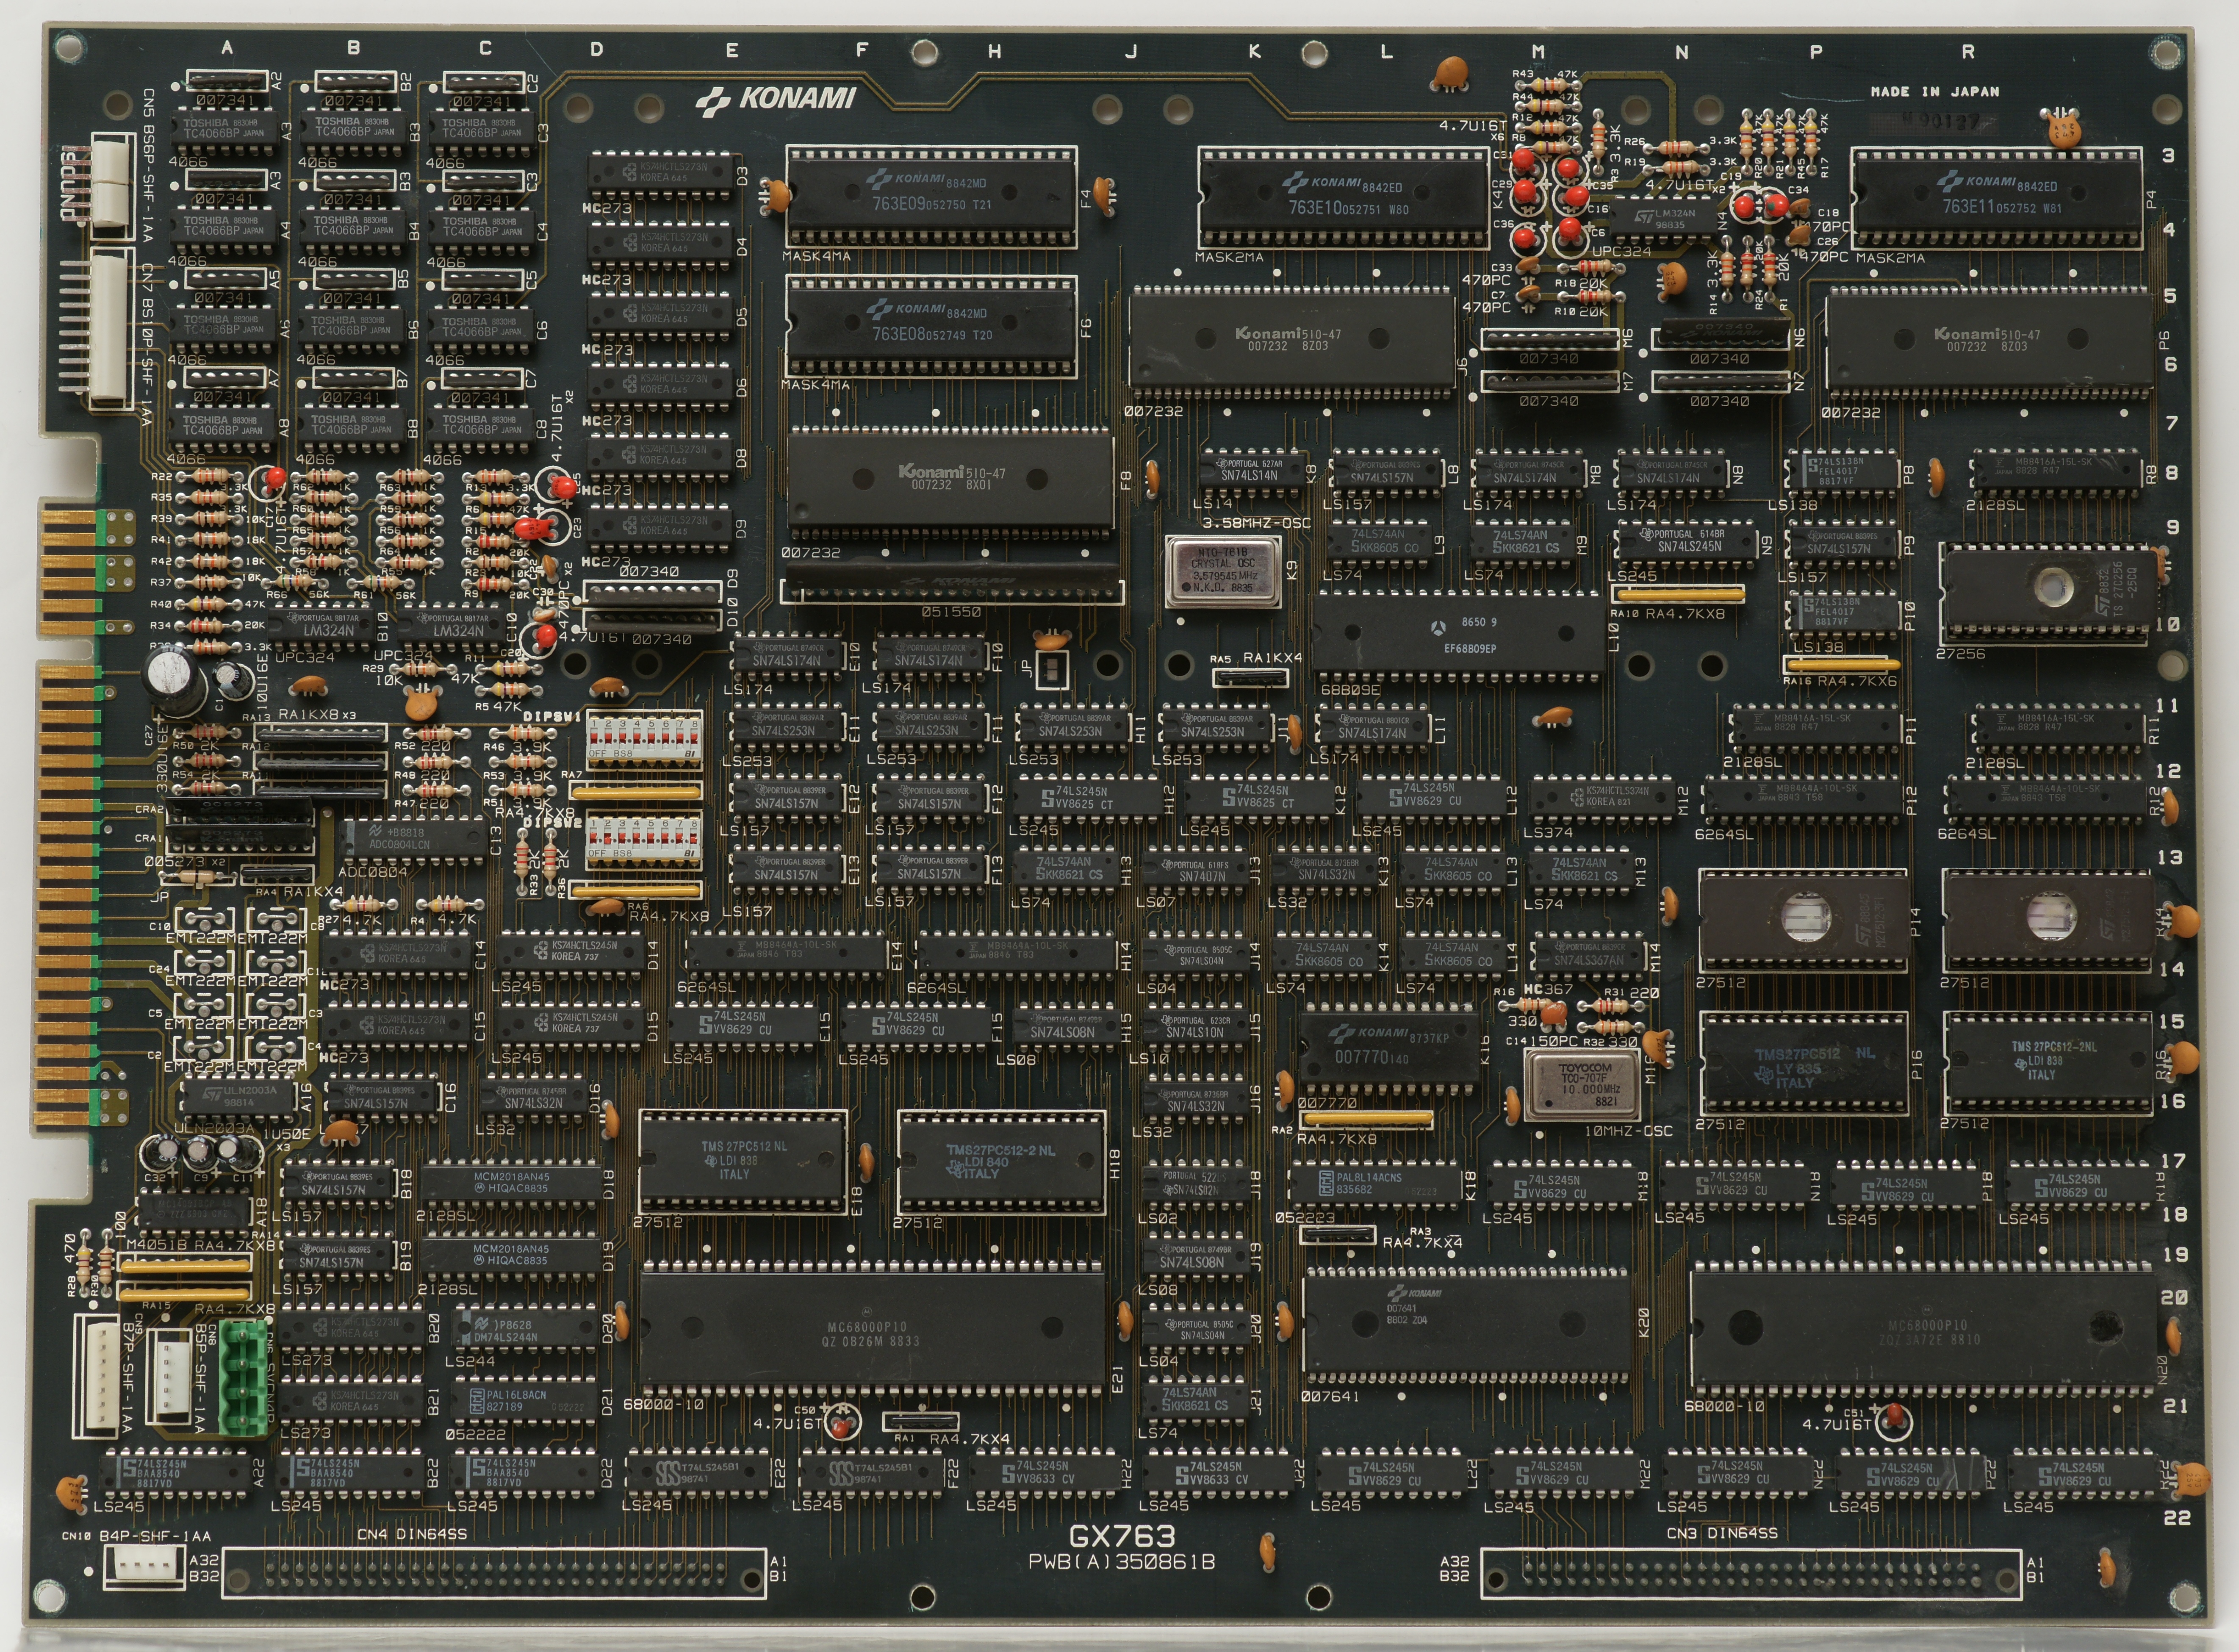Select the SN74LS367AN chip at M14
Image resolution: width=2239 pixels, height=1652 pixels.
point(1590,956)
